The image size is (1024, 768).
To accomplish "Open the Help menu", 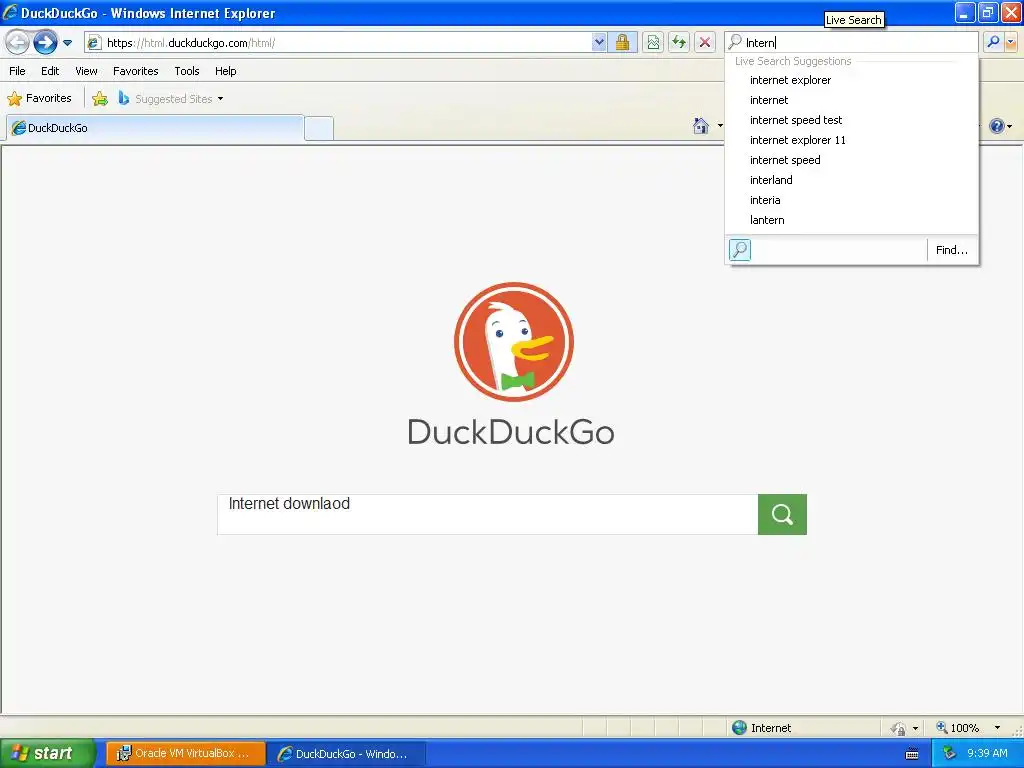I will tap(225, 71).
